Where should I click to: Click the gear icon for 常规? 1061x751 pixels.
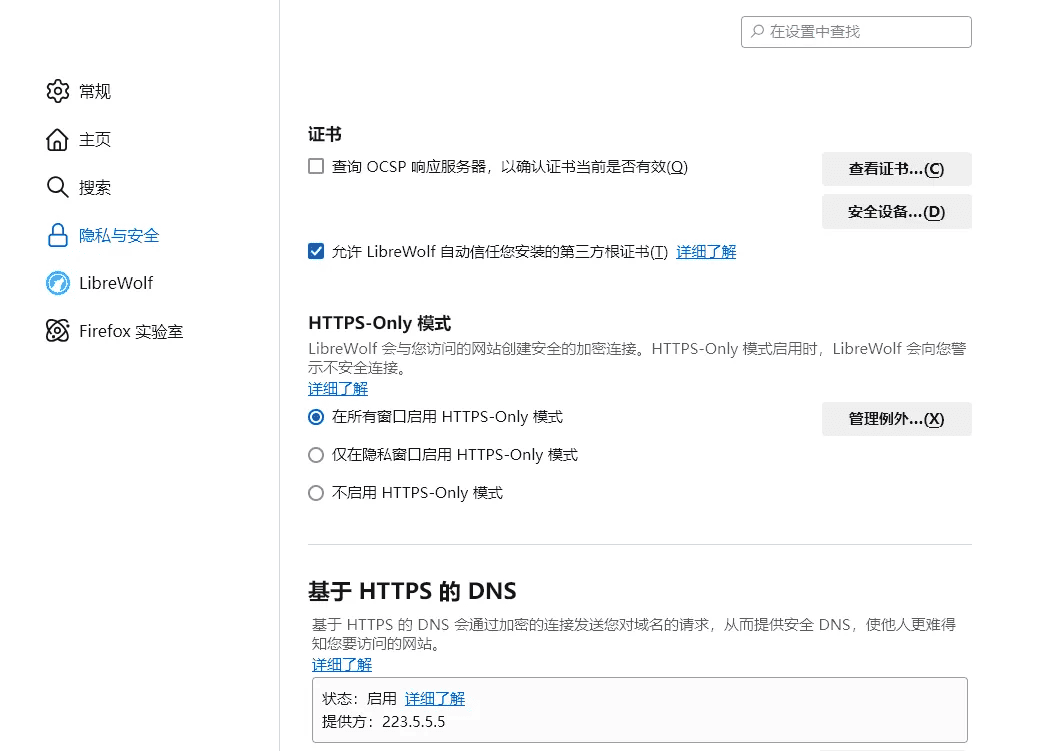58,91
